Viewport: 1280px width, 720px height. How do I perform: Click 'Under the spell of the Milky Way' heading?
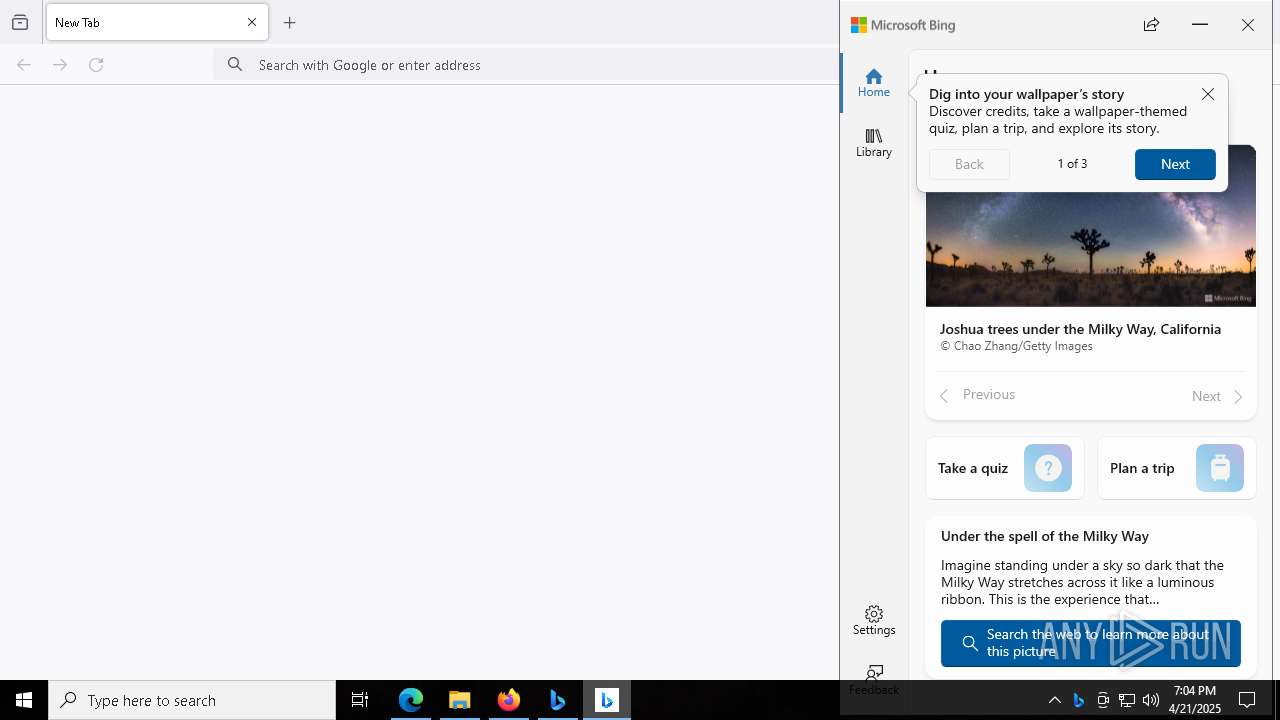[x=1044, y=536]
